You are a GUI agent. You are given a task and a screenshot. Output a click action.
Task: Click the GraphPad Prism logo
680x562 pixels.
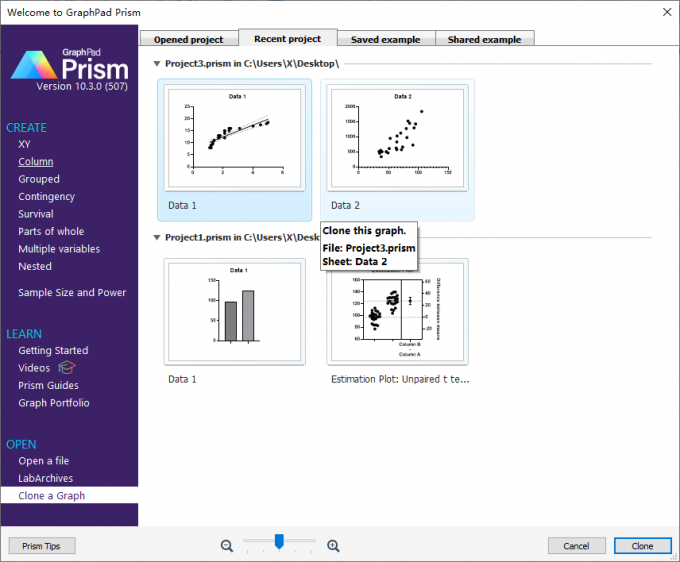[x=69, y=65]
